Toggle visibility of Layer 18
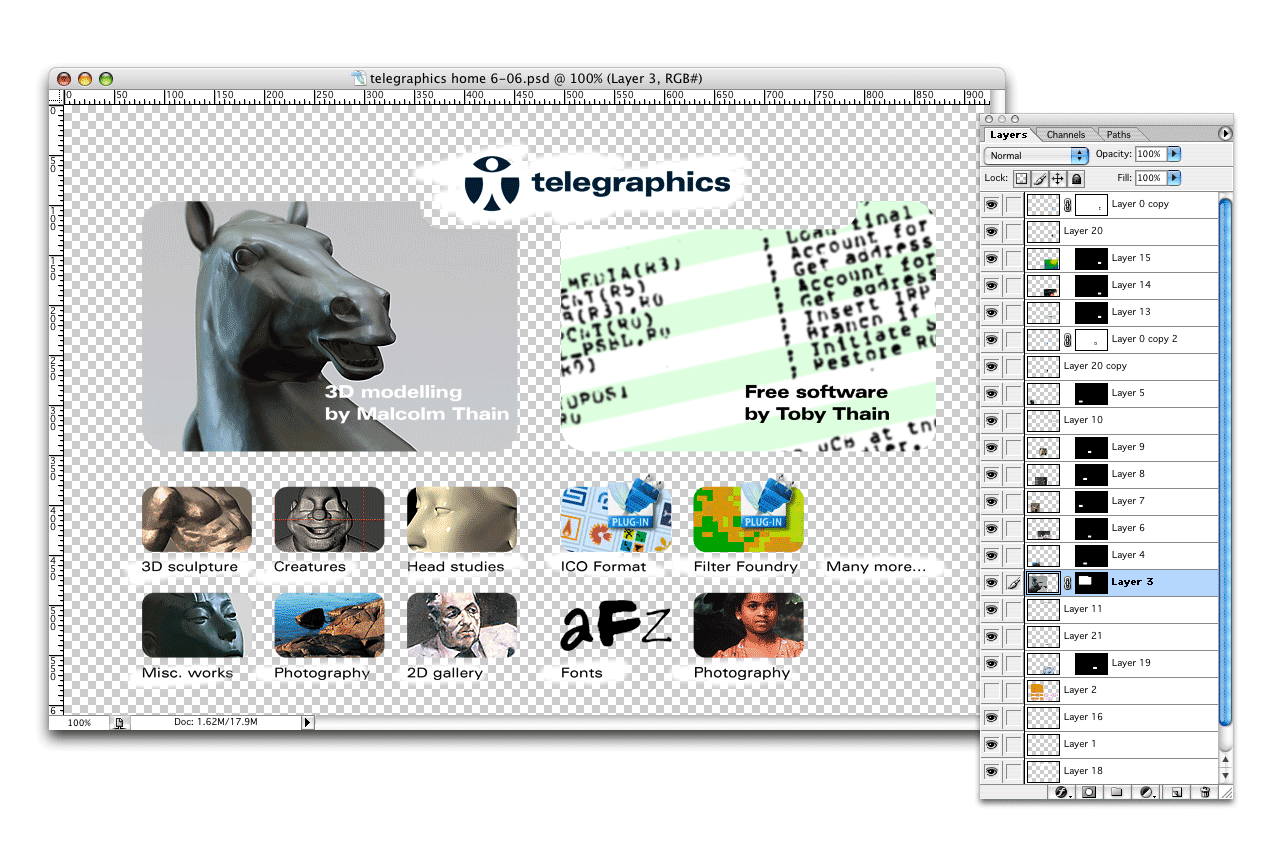The image size is (1274, 868). (x=992, y=771)
